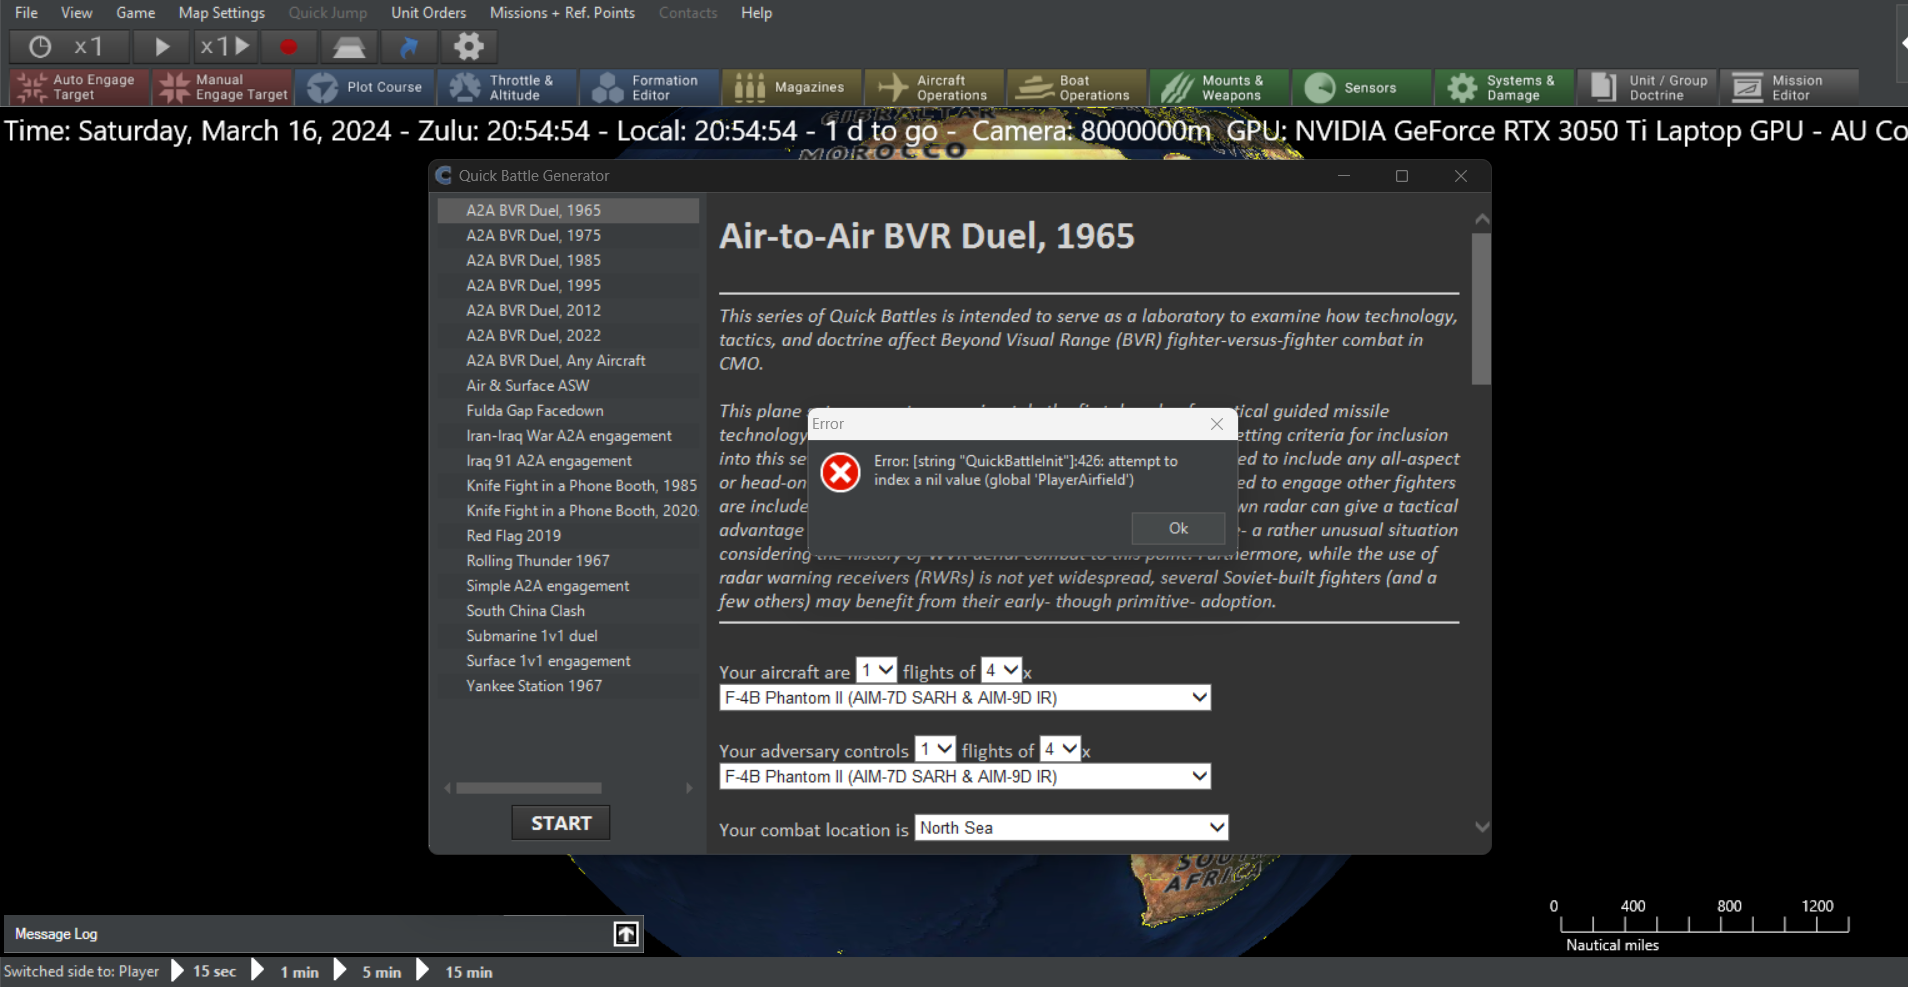Viewport: 1908px width, 987px height.
Task: Click the blue arrow toolbar icon
Action: click(x=409, y=47)
